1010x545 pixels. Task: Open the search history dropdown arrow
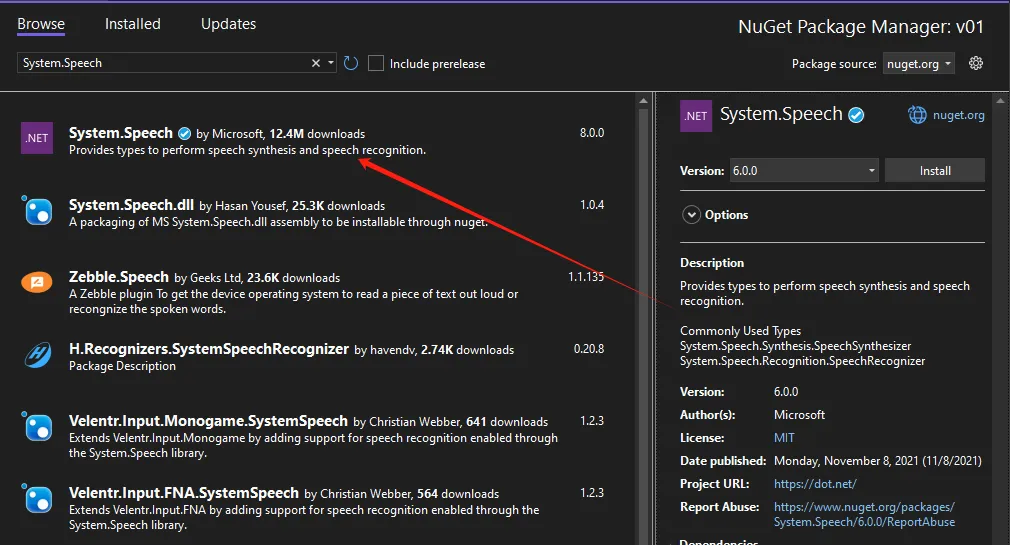[330, 63]
